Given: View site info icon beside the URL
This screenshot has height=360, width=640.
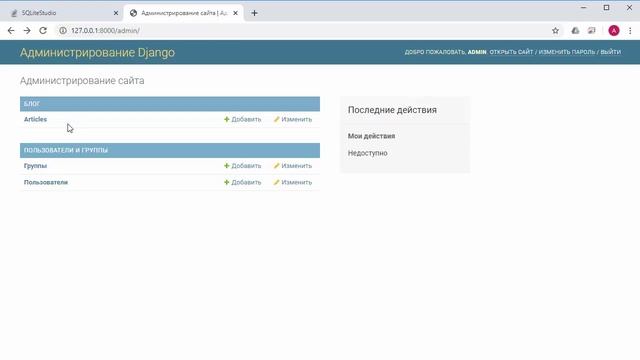Looking at the screenshot, I should pyautogui.click(x=63, y=31).
